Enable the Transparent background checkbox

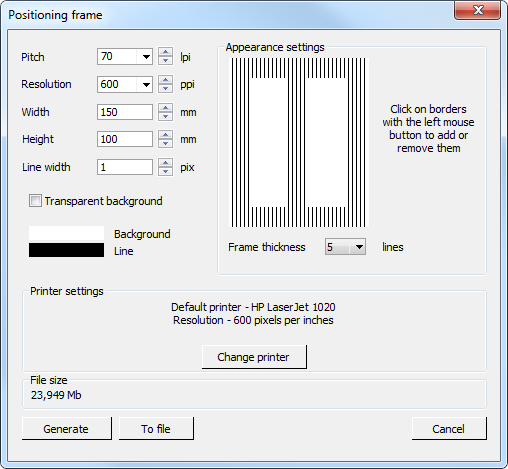click(35, 201)
